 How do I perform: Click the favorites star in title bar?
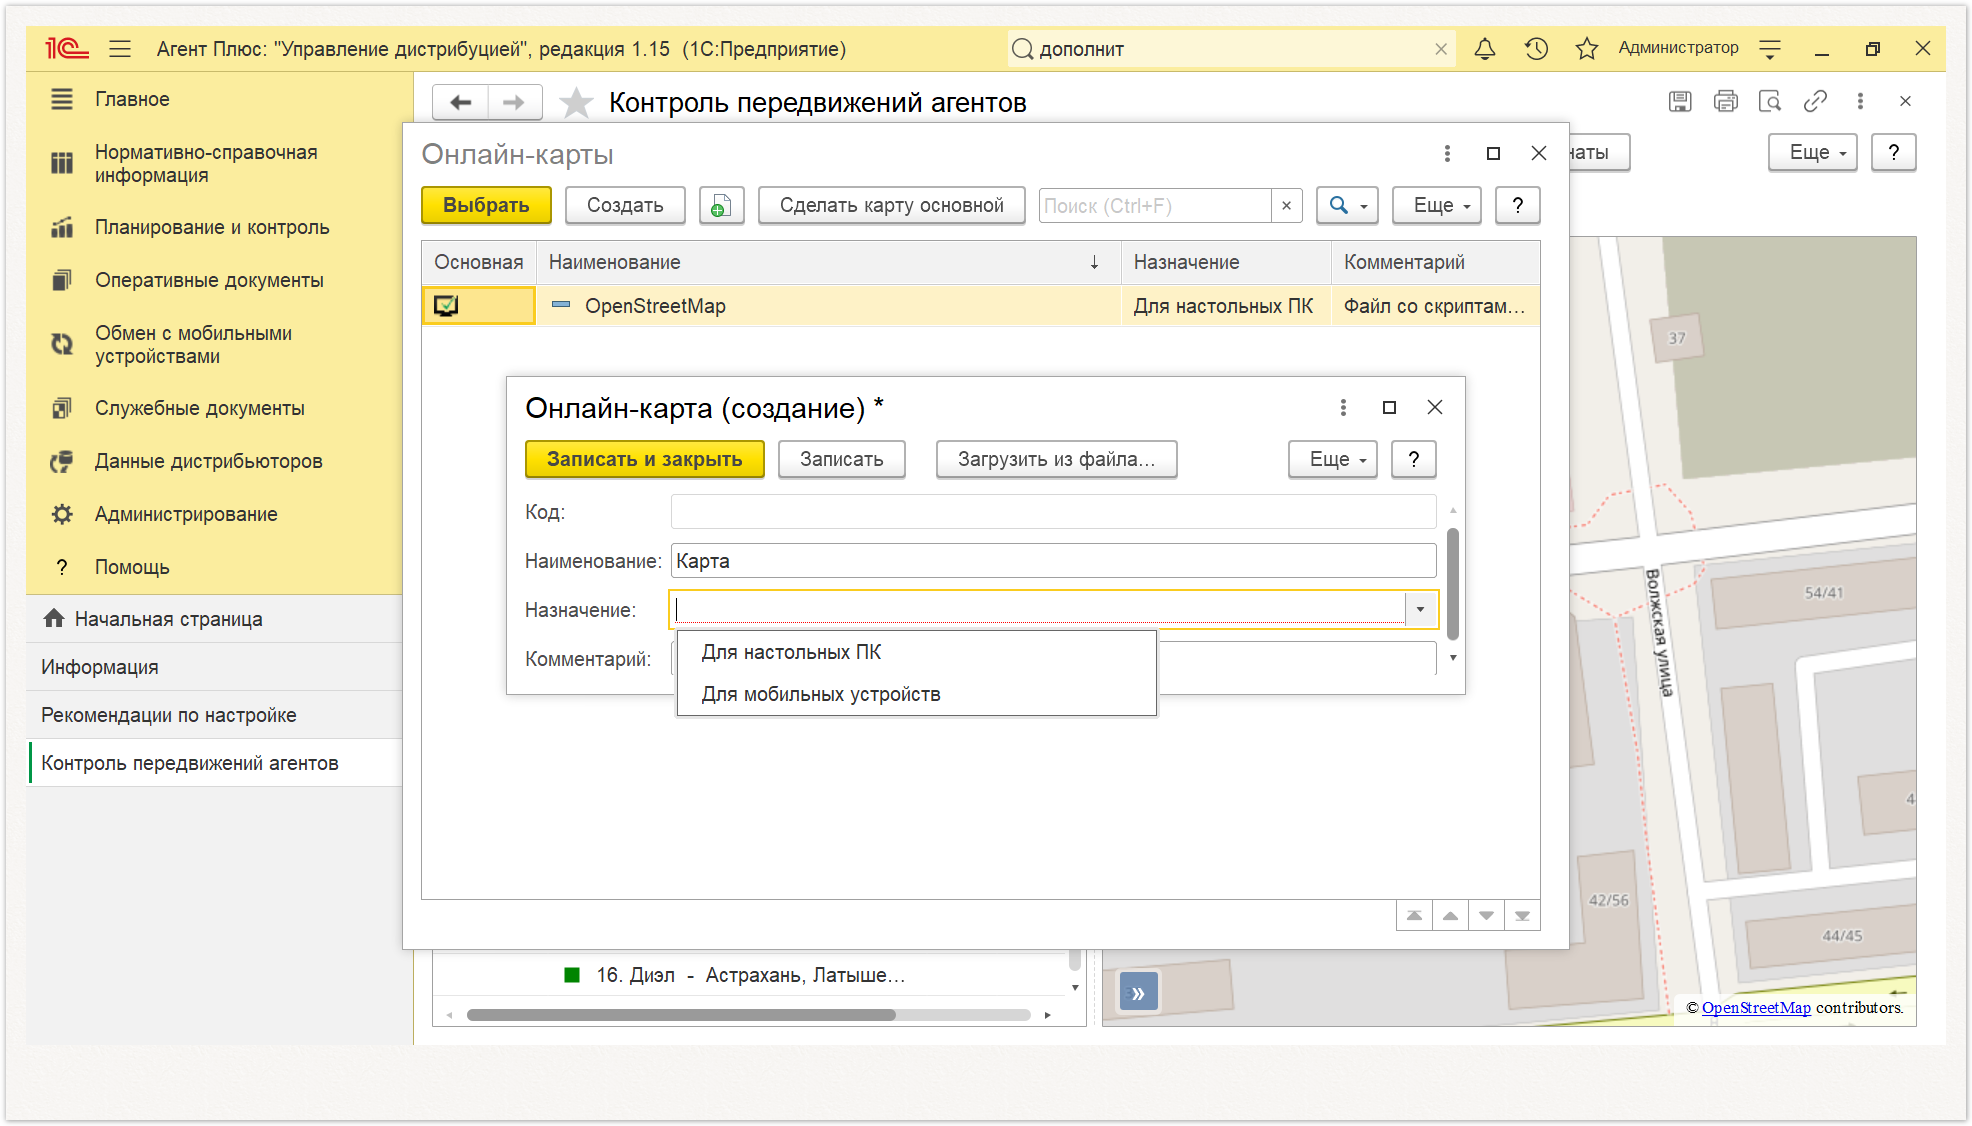tap(1586, 49)
